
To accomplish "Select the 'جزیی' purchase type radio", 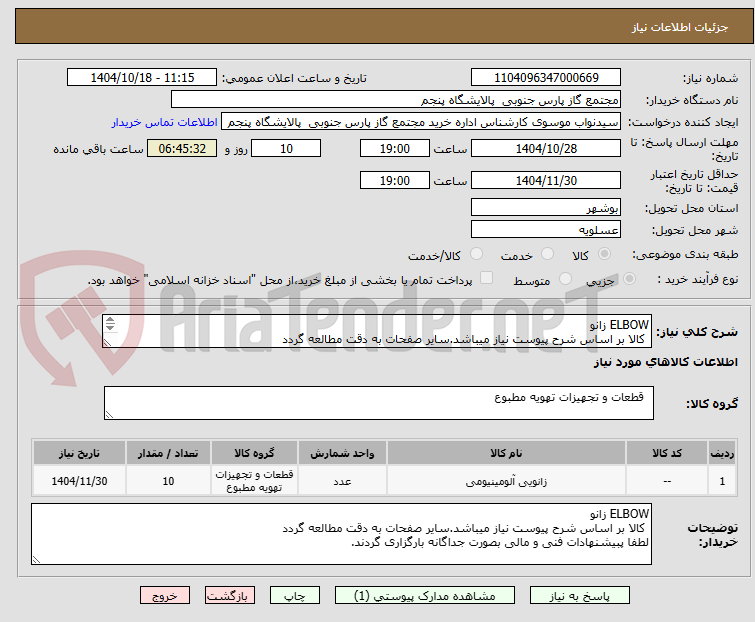I will (629, 279).
